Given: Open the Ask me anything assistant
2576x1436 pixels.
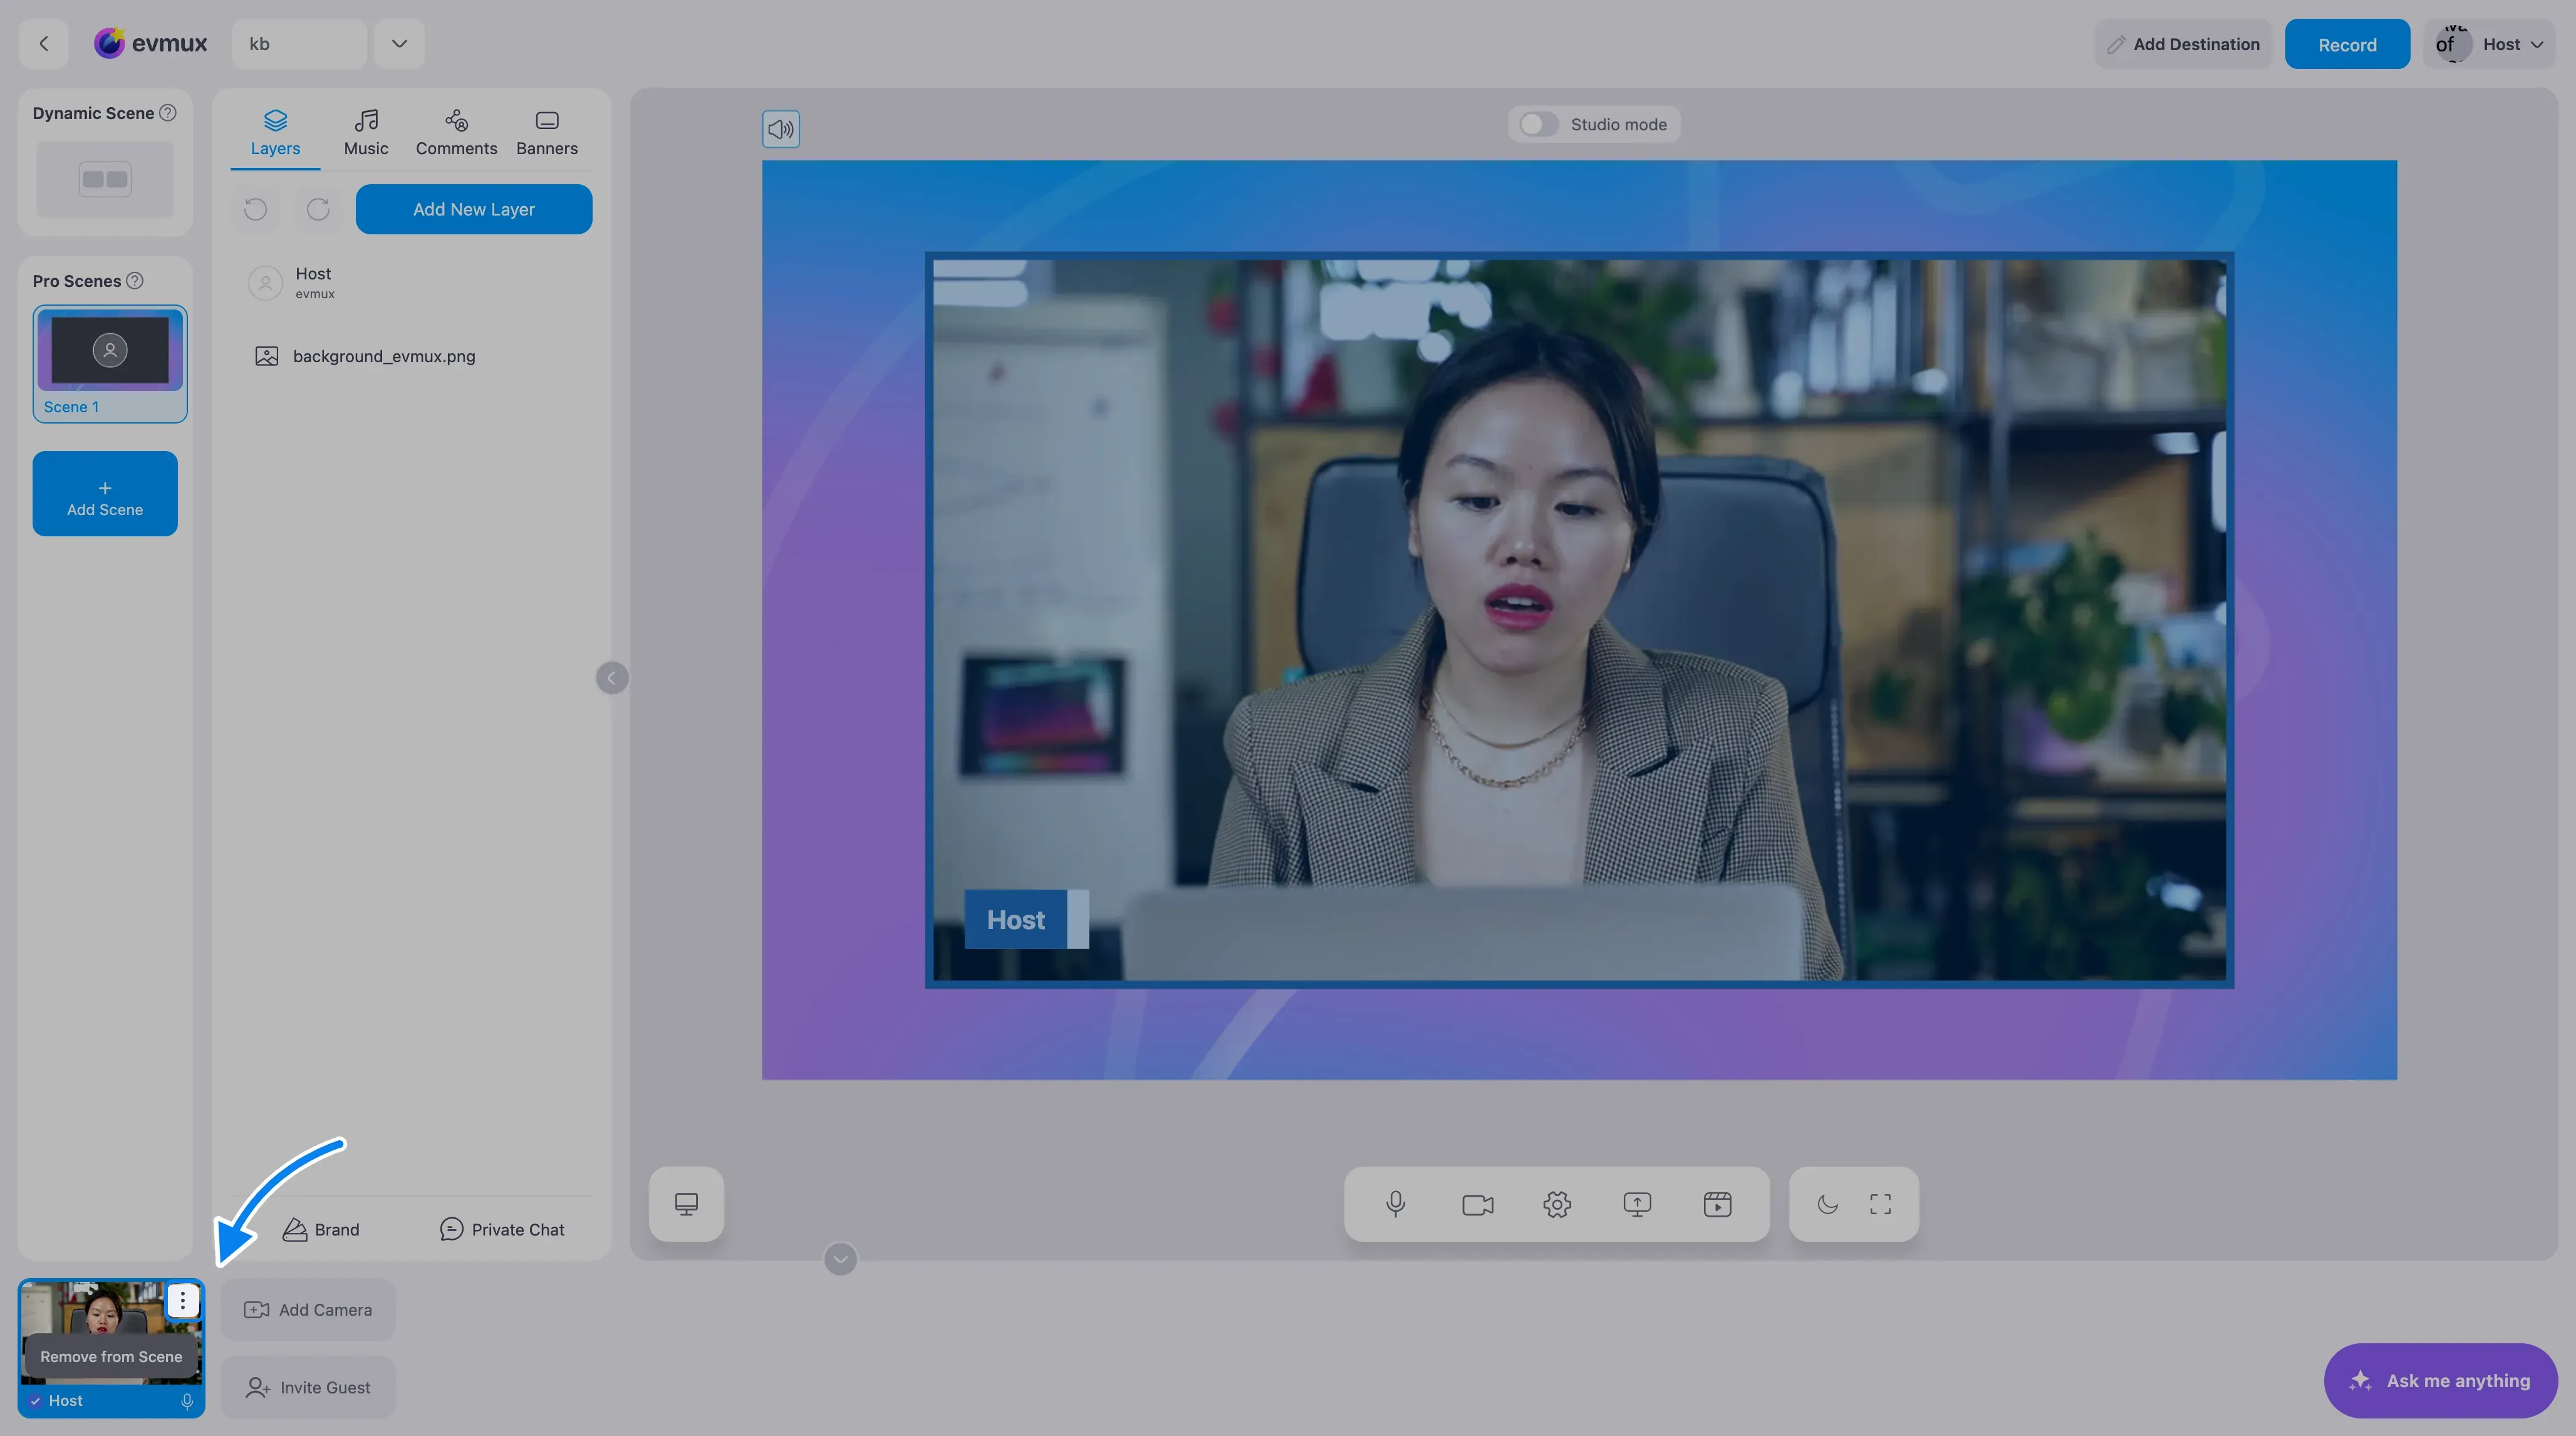Looking at the screenshot, I should pyautogui.click(x=2440, y=1381).
